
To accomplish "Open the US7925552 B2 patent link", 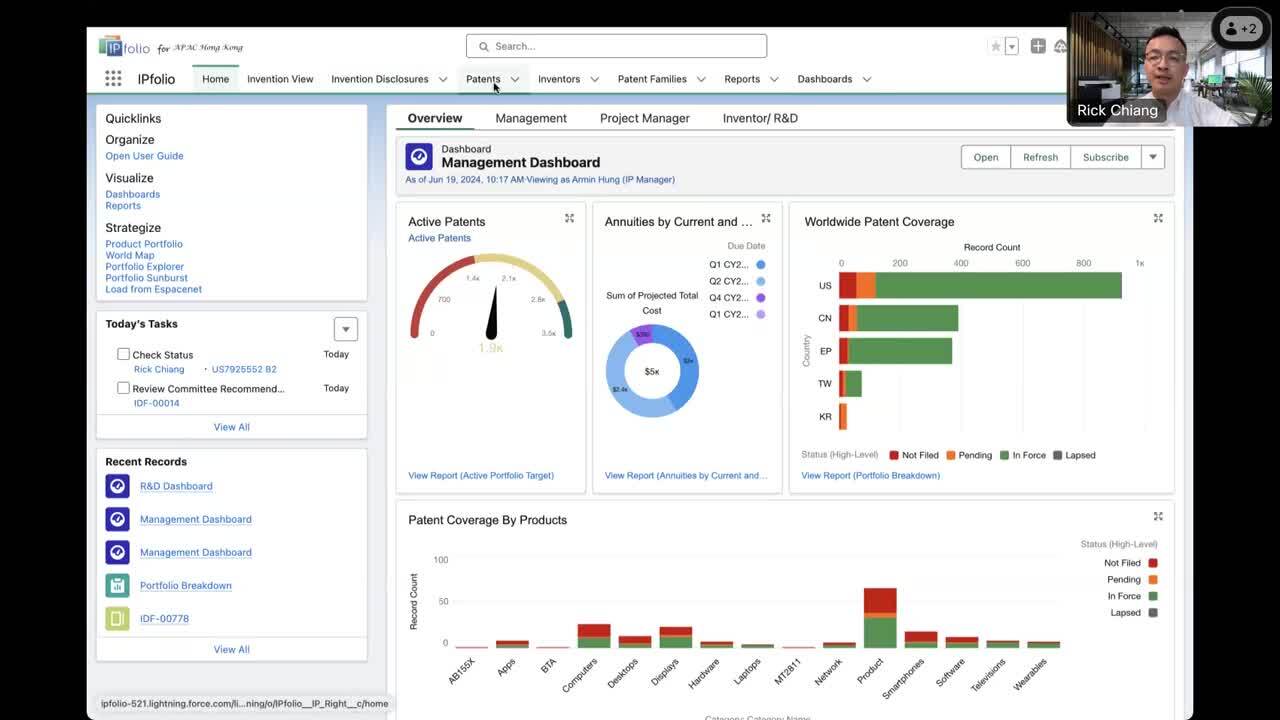I will pyautogui.click(x=244, y=369).
